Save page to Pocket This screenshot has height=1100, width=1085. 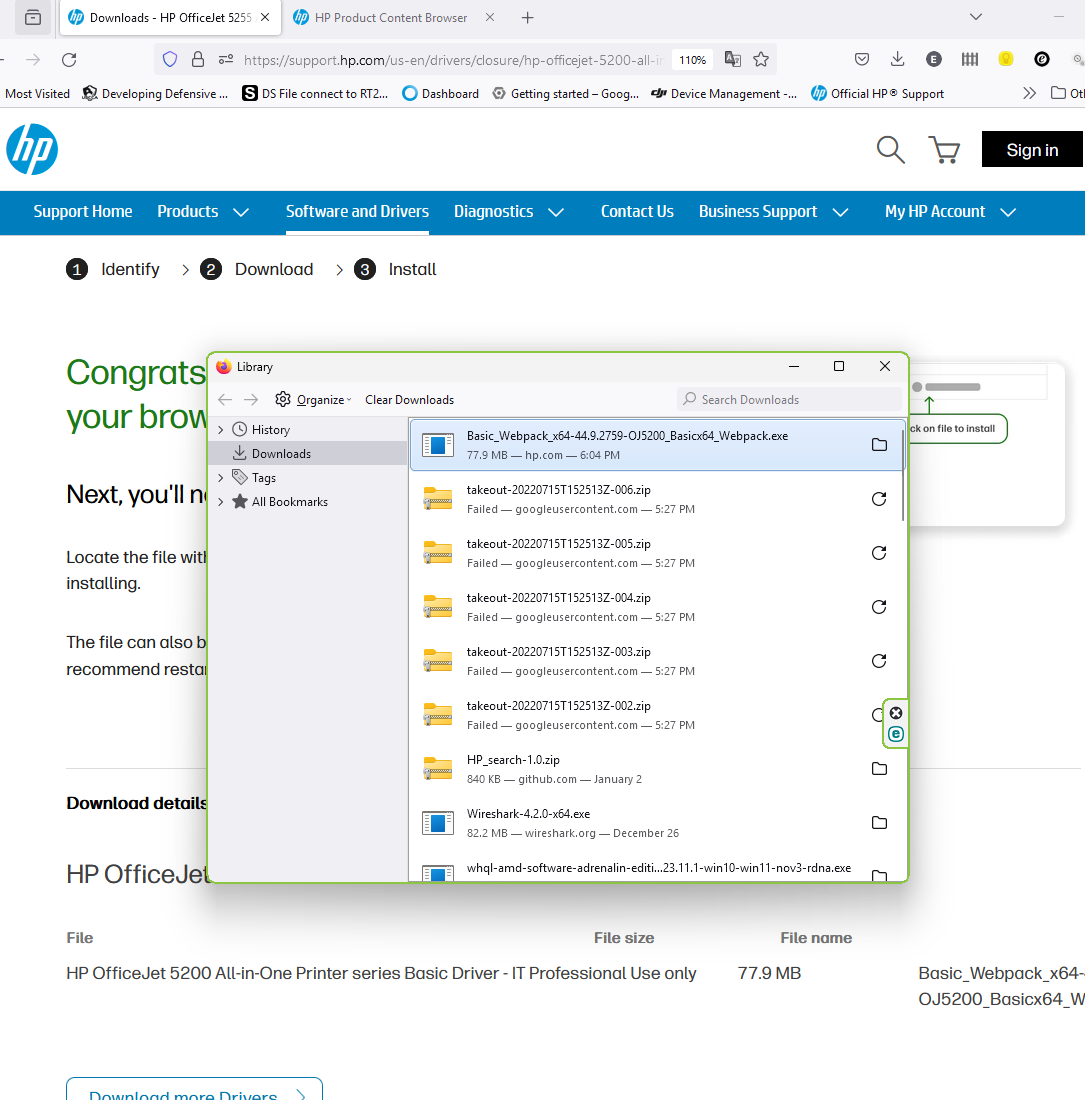[x=862, y=60]
